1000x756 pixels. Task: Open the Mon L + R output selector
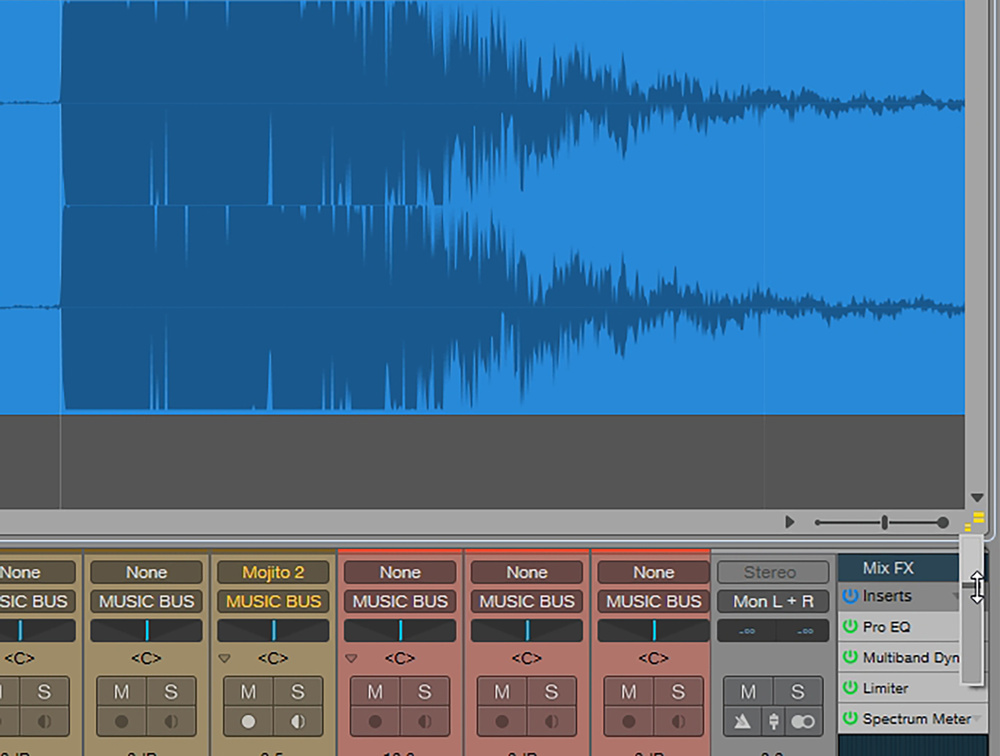773,602
